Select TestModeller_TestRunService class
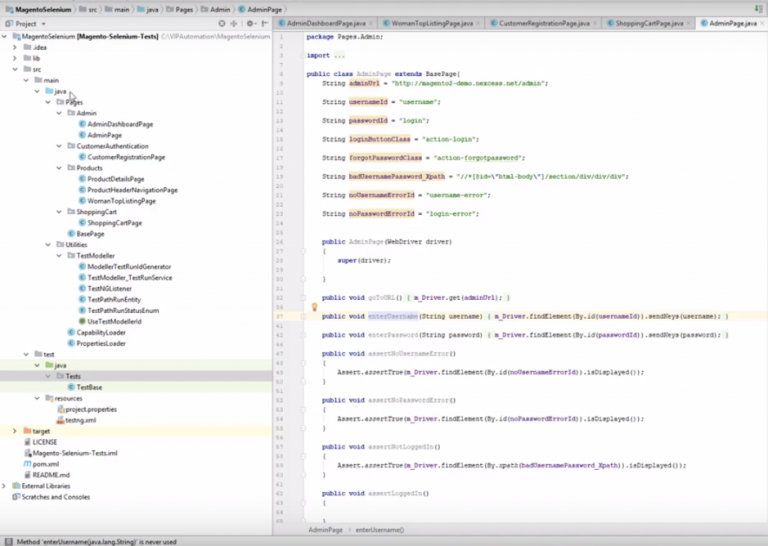The height and width of the screenshot is (546, 768). point(125,278)
